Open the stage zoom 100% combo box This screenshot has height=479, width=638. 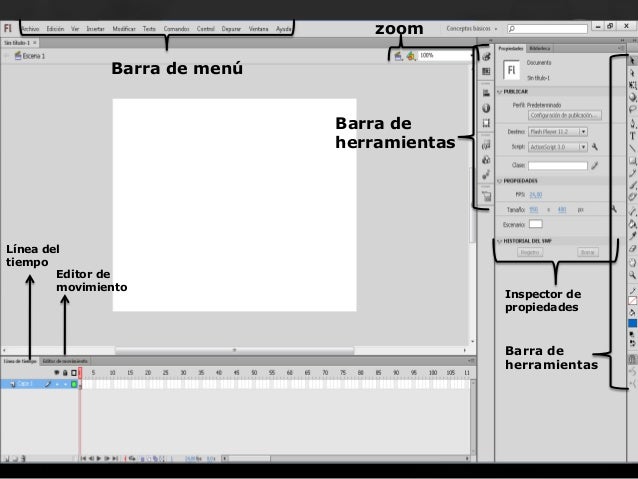click(x=445, y=55)
